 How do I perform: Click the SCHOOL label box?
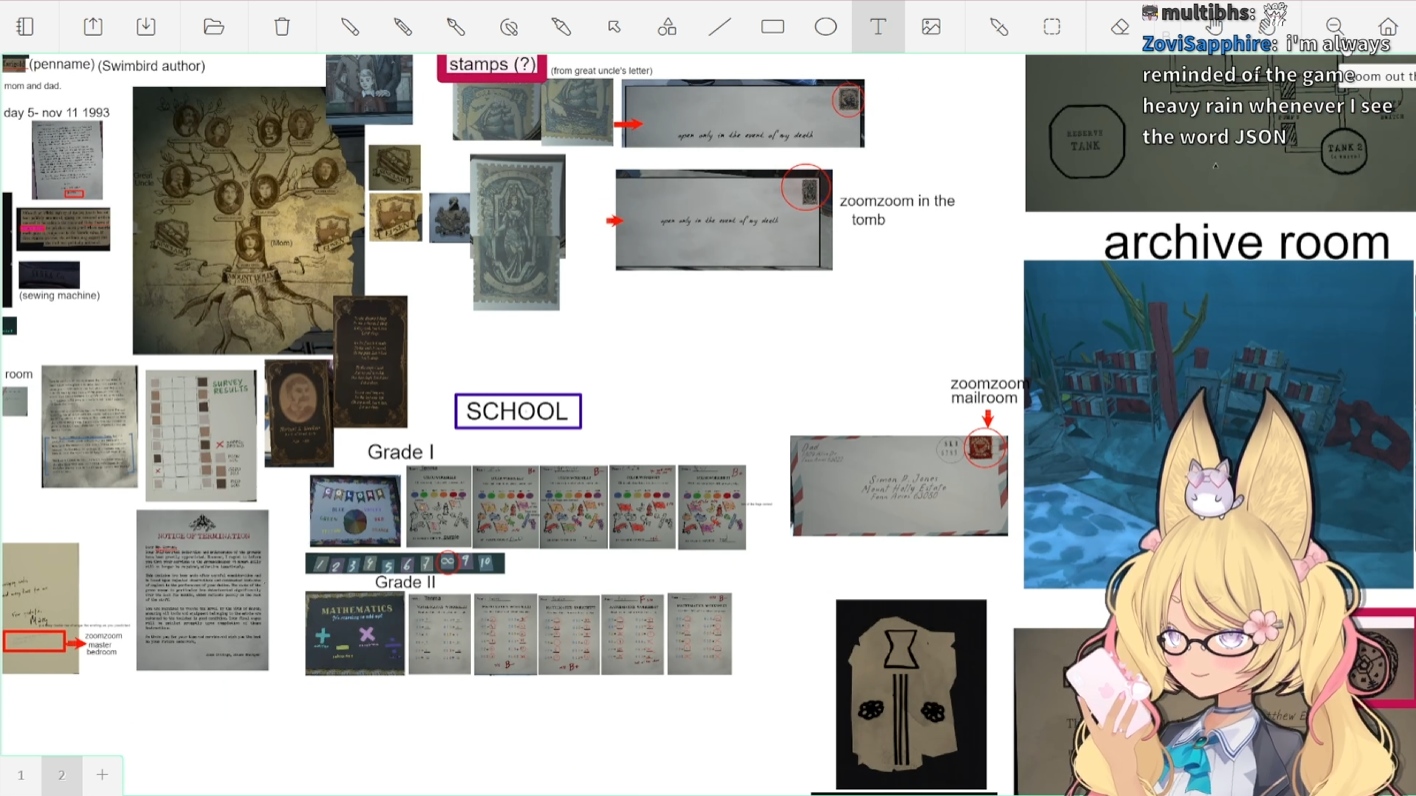coord(518,411)
